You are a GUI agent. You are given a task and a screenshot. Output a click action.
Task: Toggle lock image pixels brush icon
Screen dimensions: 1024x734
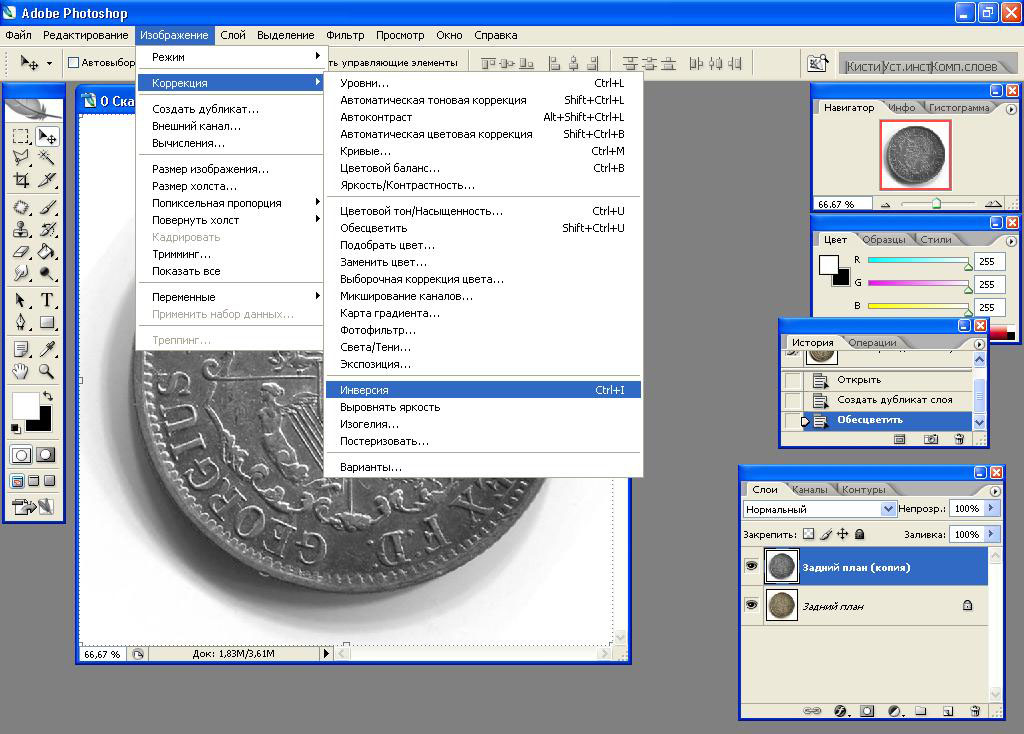(x=826, y=534)
